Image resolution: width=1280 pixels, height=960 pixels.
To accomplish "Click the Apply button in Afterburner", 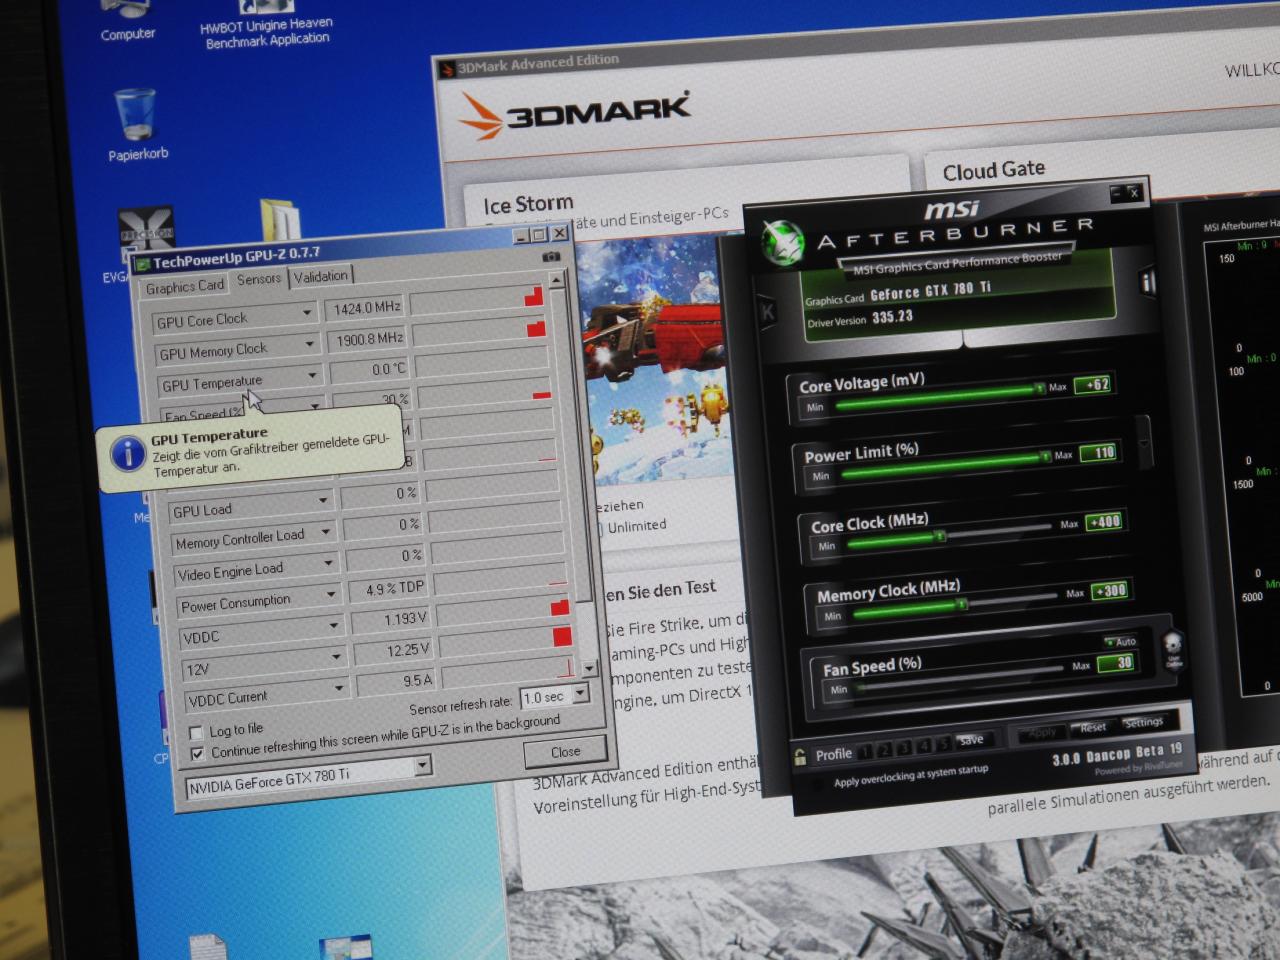I will coord(1041,733).
